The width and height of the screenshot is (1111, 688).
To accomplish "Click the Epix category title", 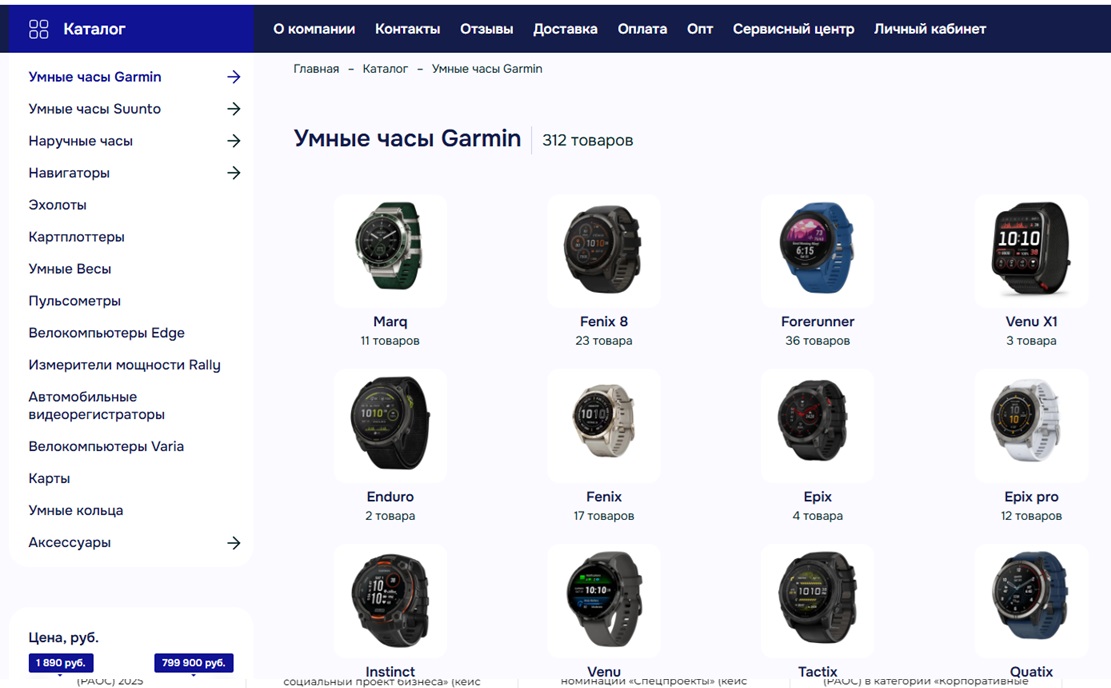I will 817,497.
